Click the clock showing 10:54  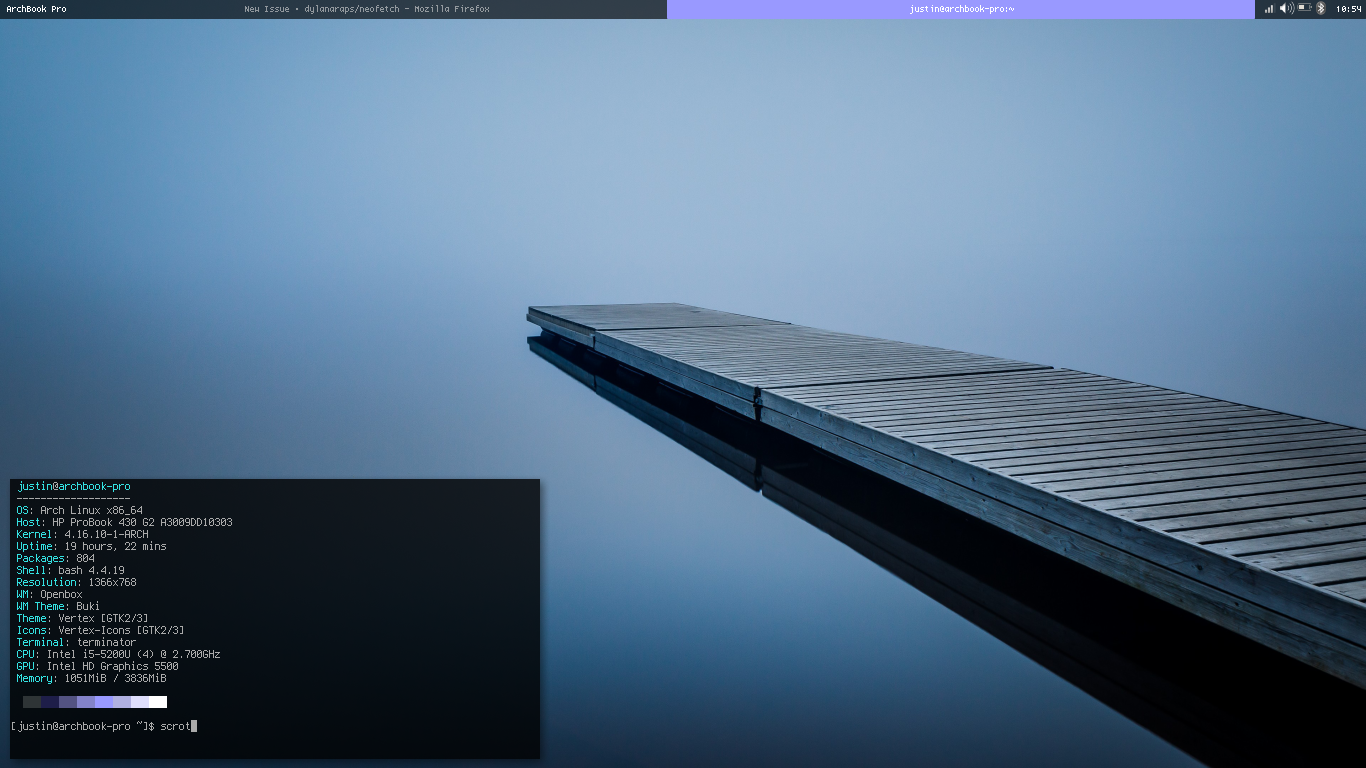click(x=1348, y=8)
